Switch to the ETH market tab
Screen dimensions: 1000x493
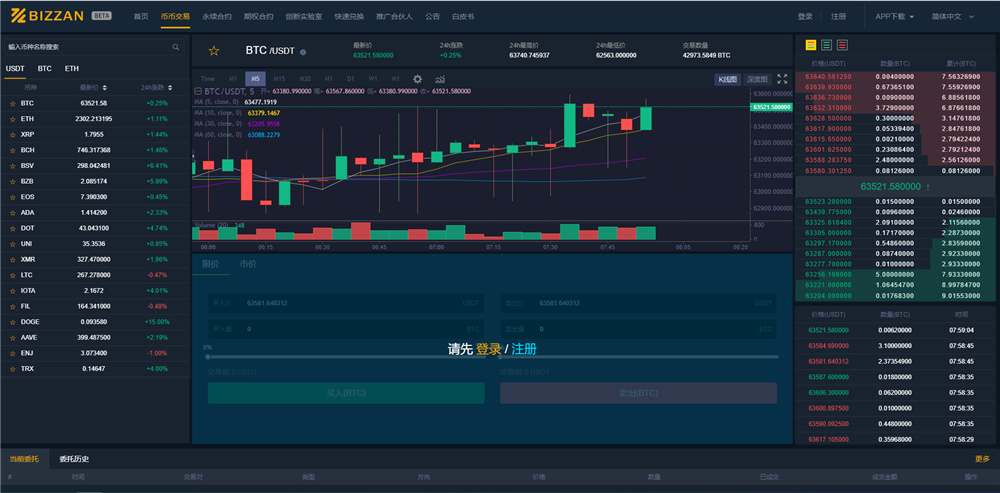click(x=72, y=69)
